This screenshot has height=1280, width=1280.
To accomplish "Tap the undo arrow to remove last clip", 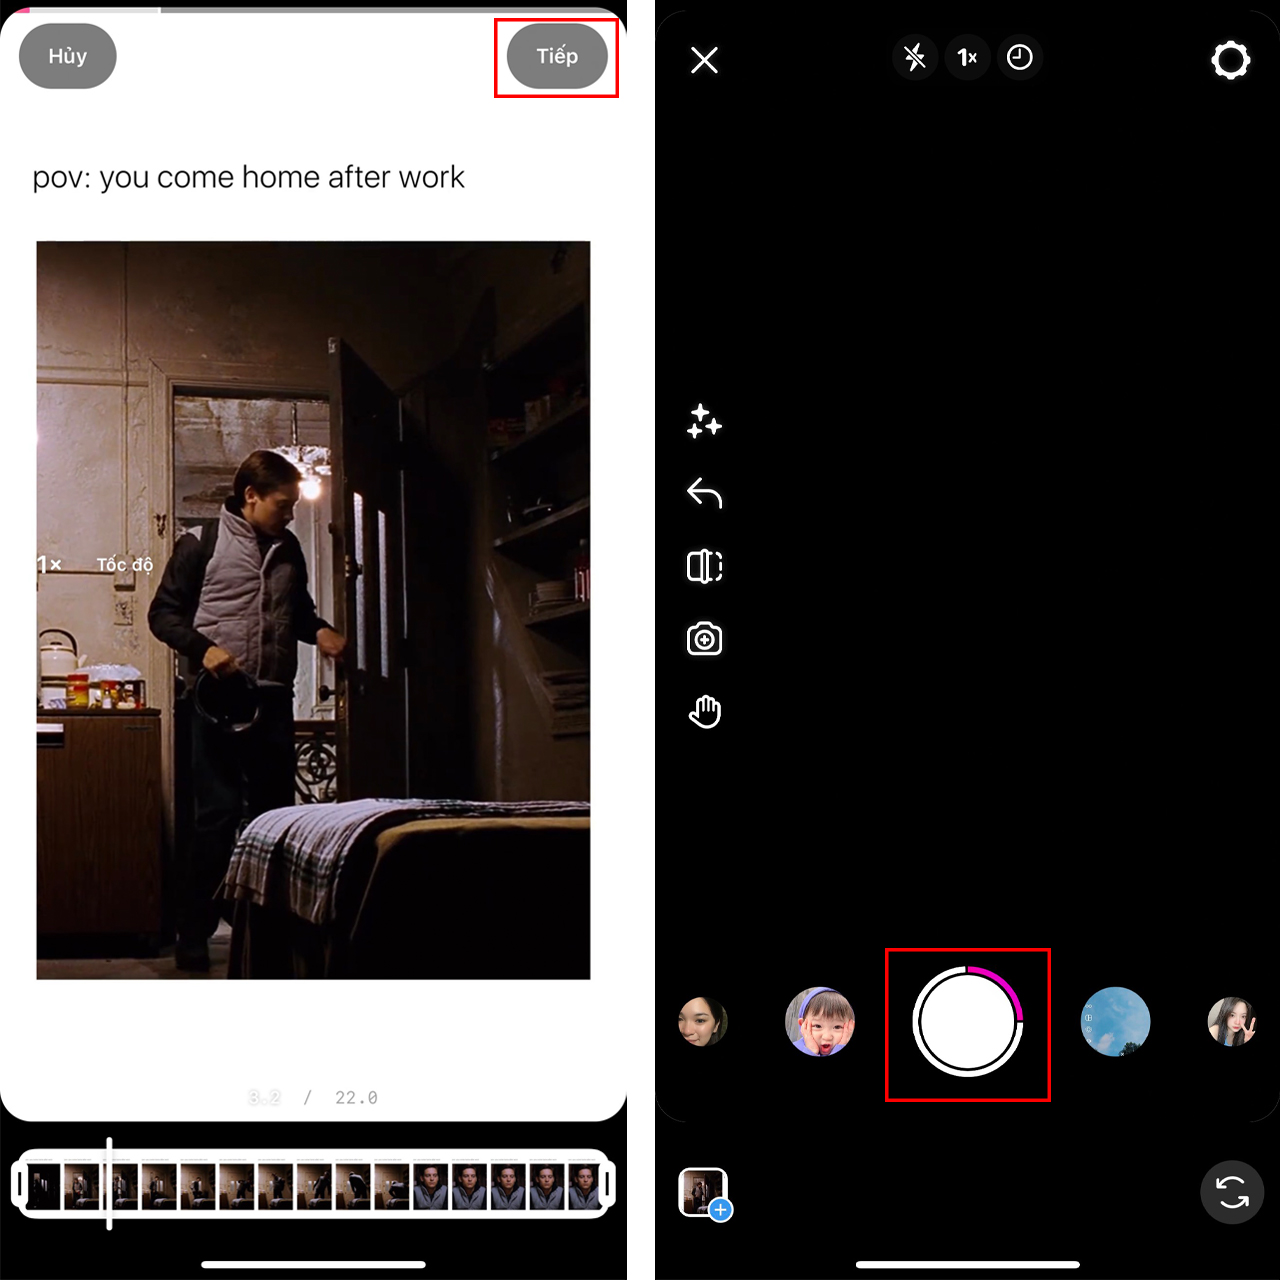I will [x=704, y=494].
